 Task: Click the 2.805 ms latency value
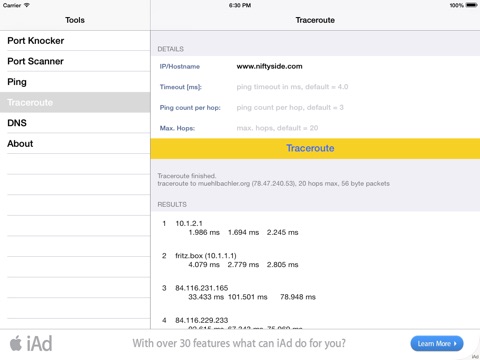point(282,265)
